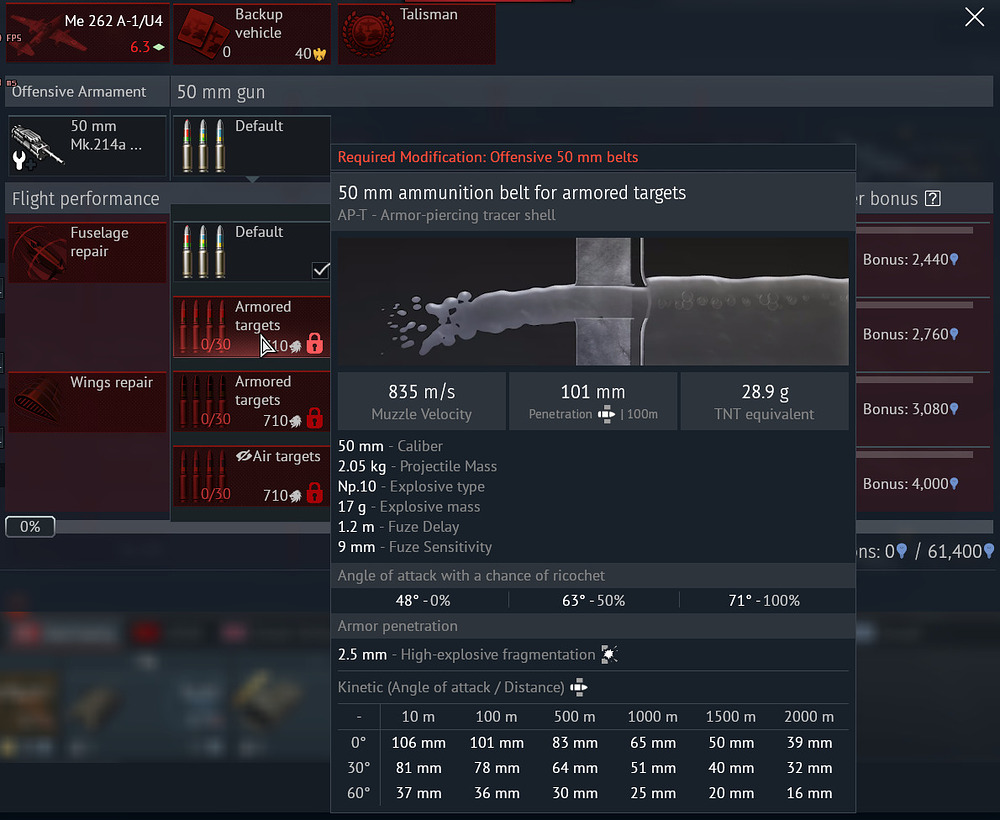Click the question mark help icon beside bonus
Viewport: 1000px width, 820px height.
coord(933,199)
